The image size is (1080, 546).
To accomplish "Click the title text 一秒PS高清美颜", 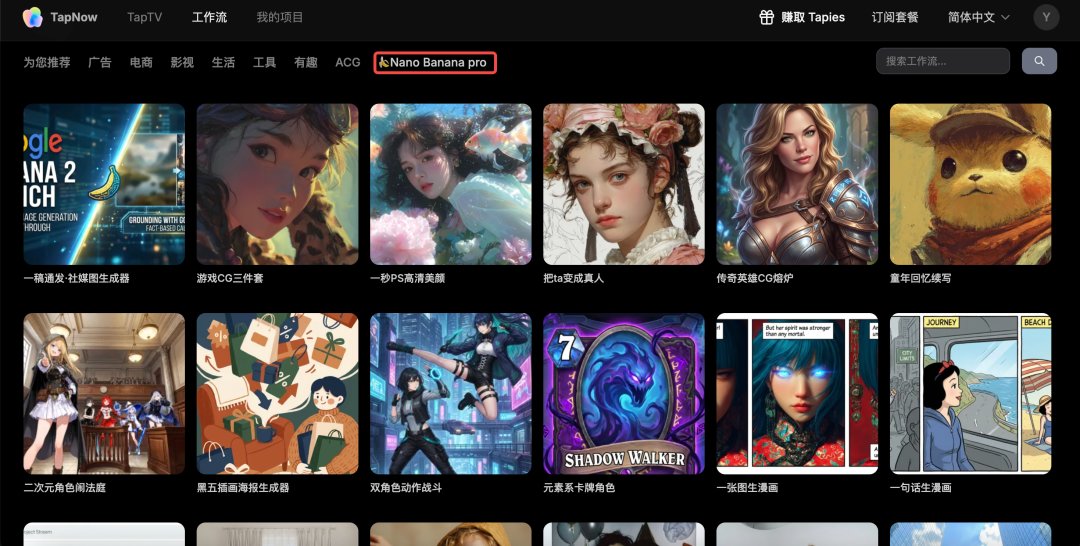I will [408, 278].
